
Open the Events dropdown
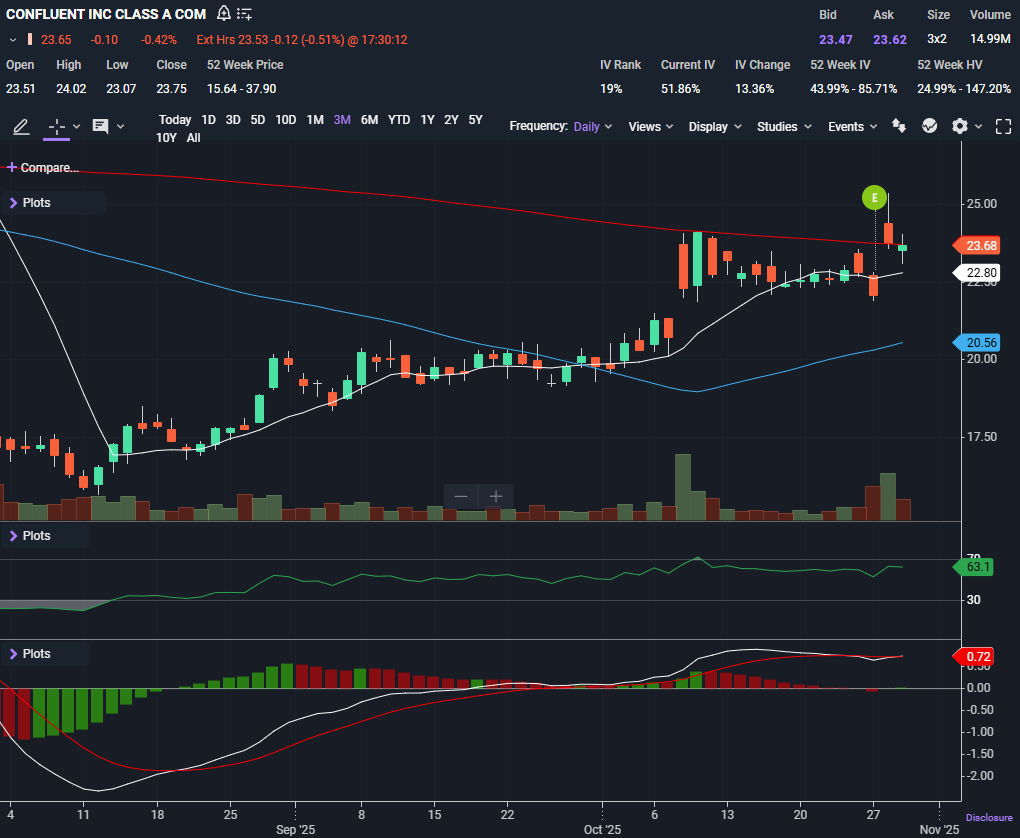click(852, 126)
